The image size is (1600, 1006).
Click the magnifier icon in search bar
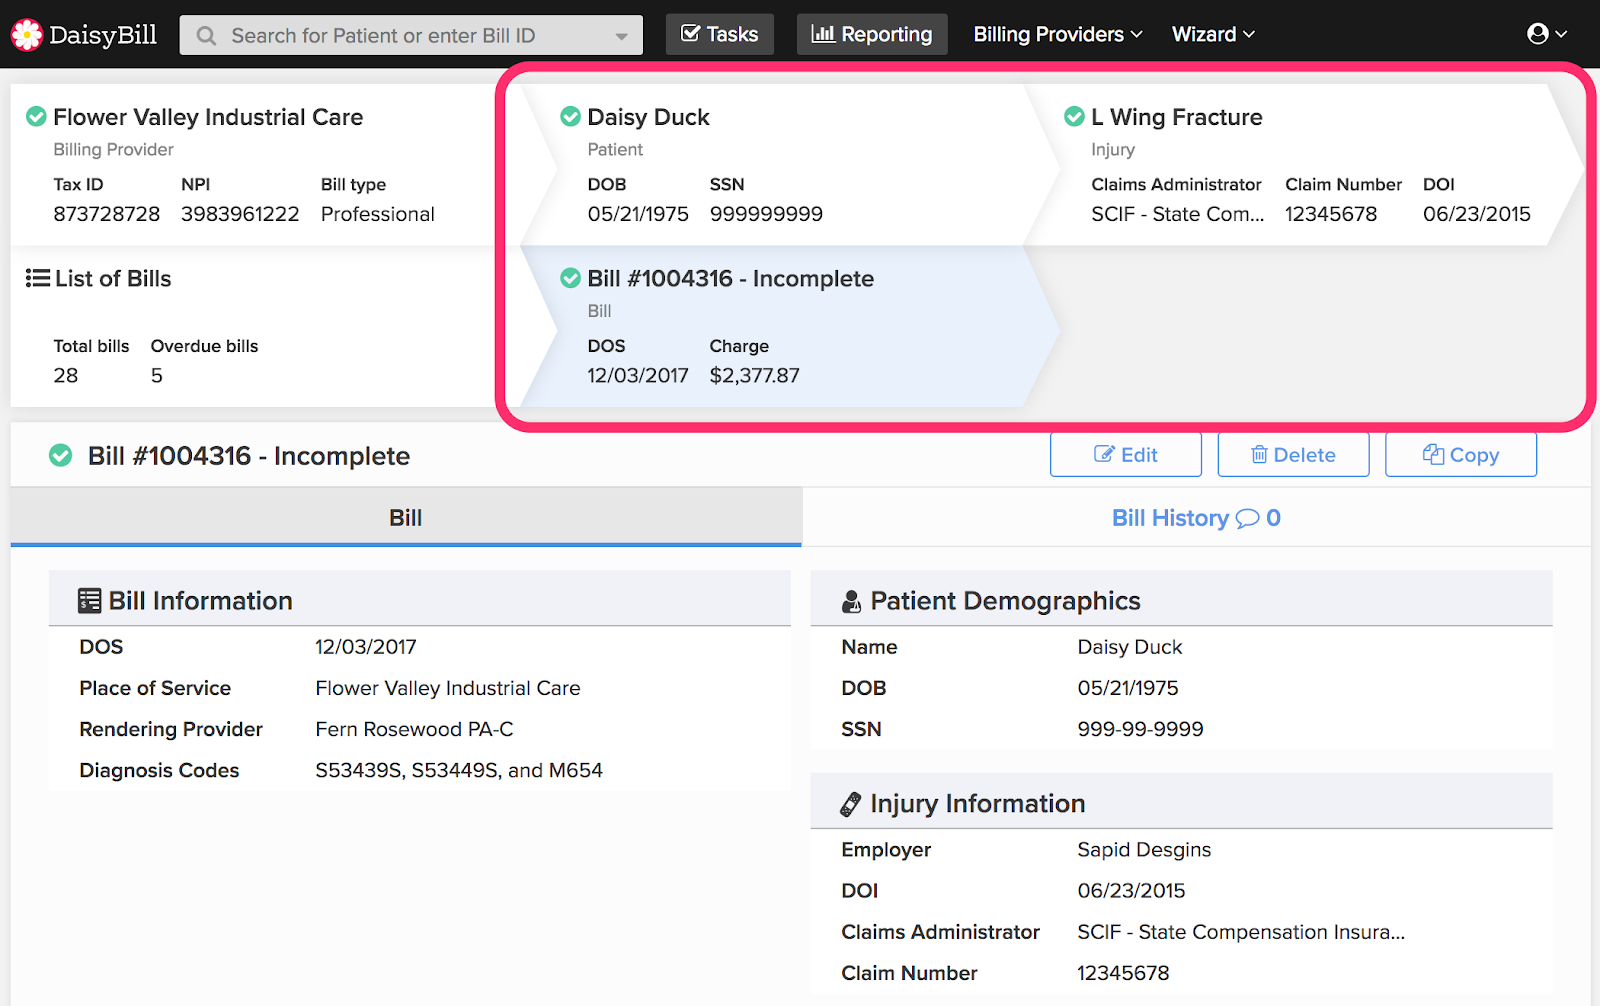point(207,36)
